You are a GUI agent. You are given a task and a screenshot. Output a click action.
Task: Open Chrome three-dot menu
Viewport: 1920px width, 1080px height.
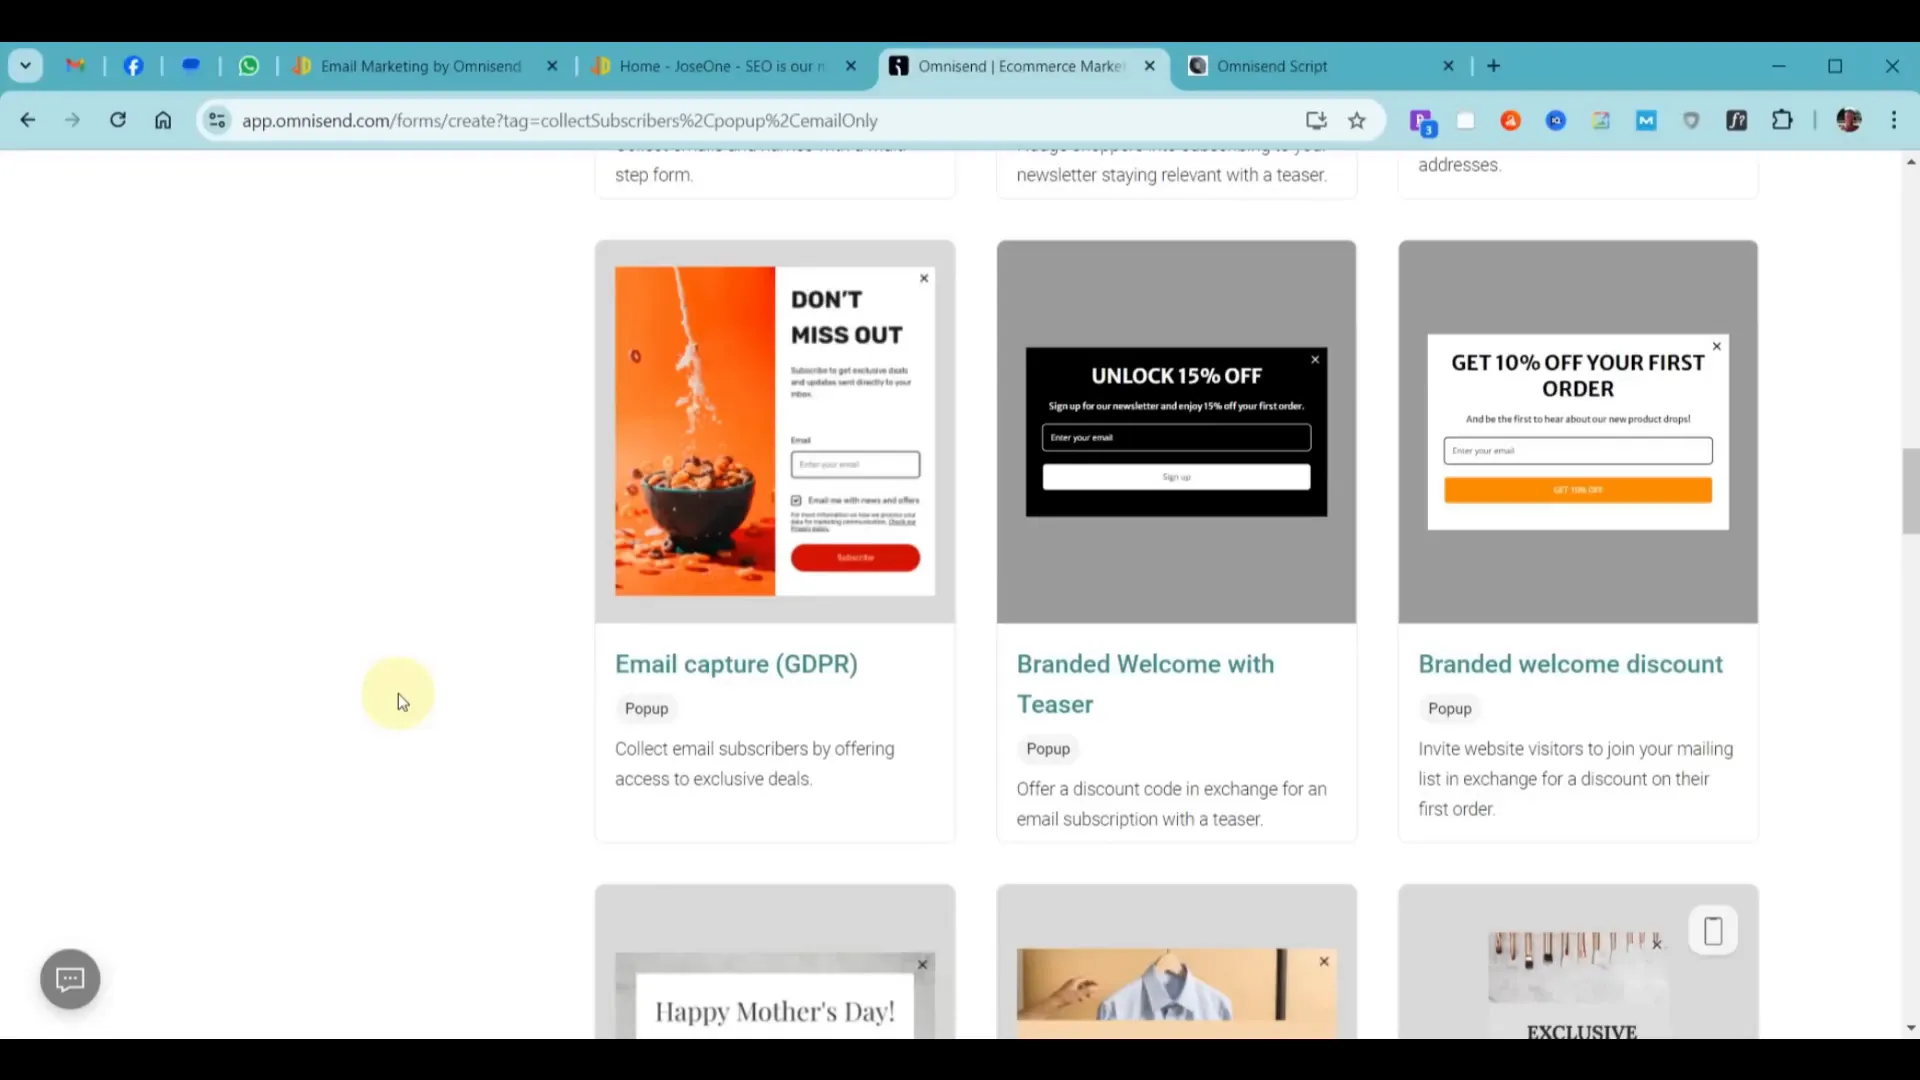[1894, 121]
